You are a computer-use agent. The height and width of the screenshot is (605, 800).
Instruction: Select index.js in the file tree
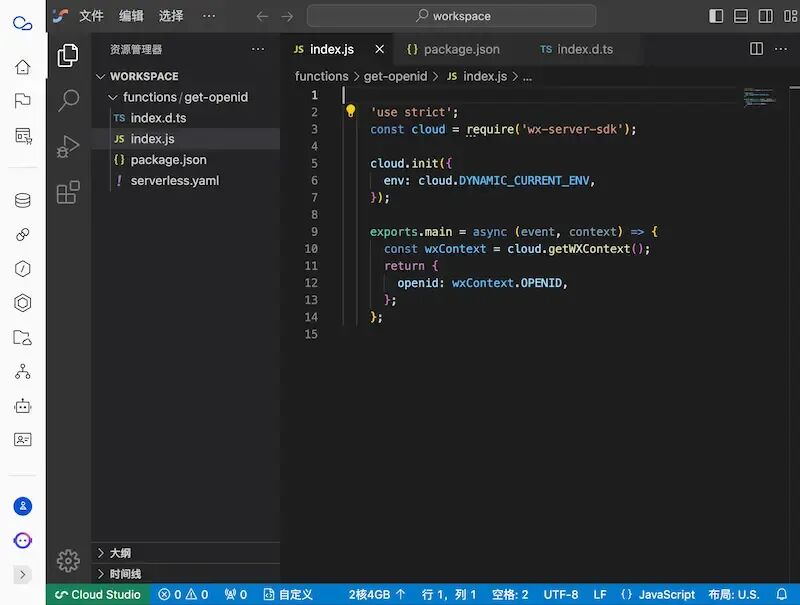(186, 139)
